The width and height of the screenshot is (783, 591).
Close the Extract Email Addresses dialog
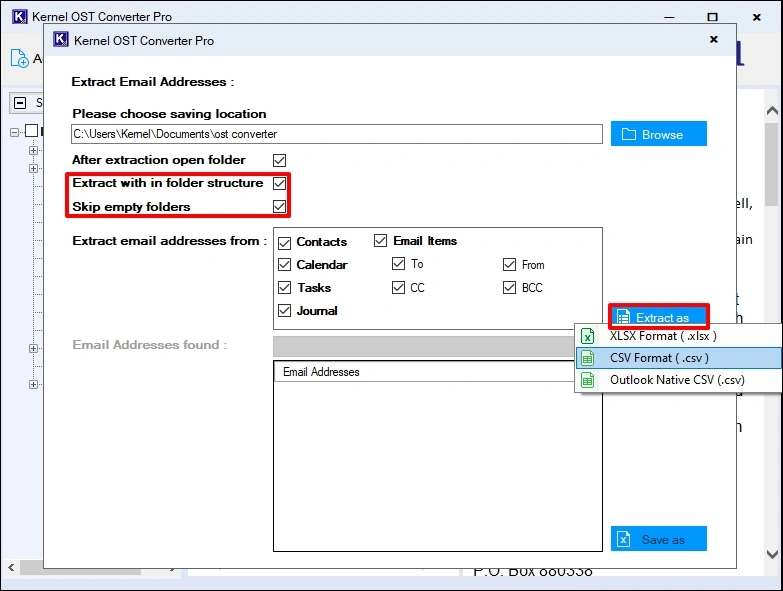(713, 40)
